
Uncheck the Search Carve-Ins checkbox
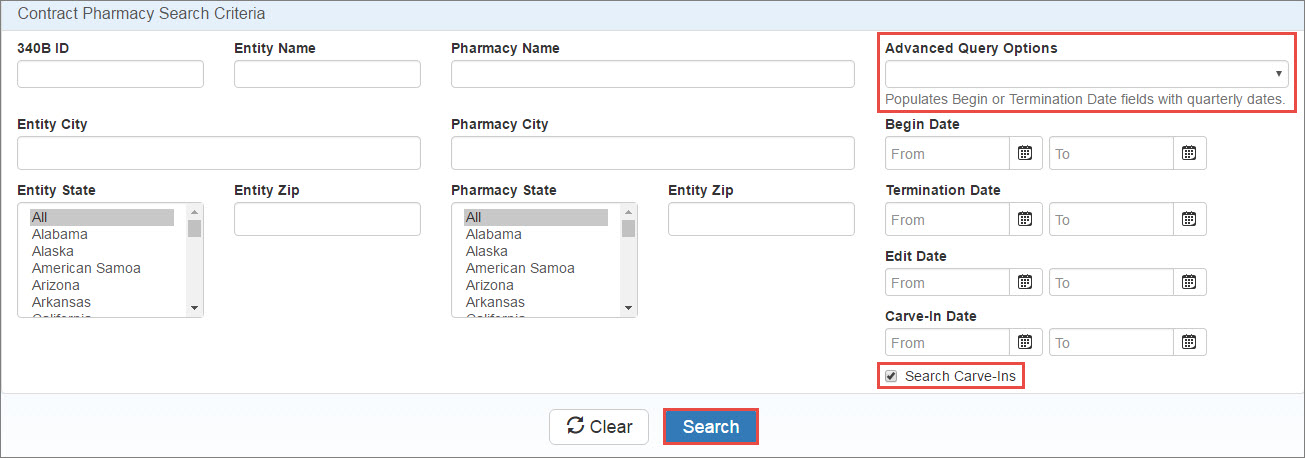(892, 377)
